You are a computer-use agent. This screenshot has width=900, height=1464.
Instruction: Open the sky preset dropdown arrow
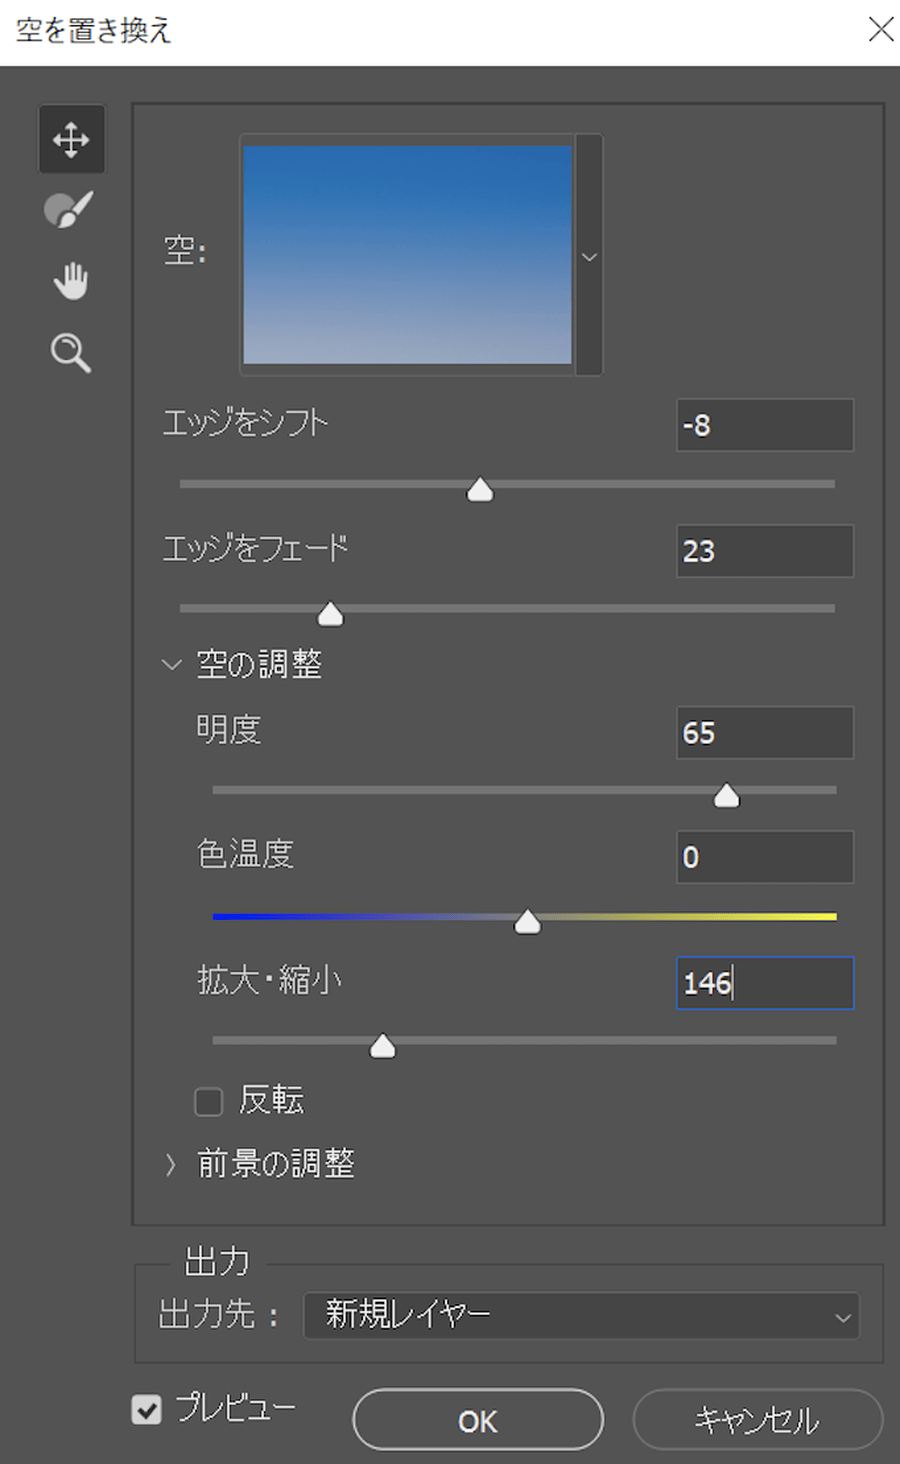coord(590,256)
